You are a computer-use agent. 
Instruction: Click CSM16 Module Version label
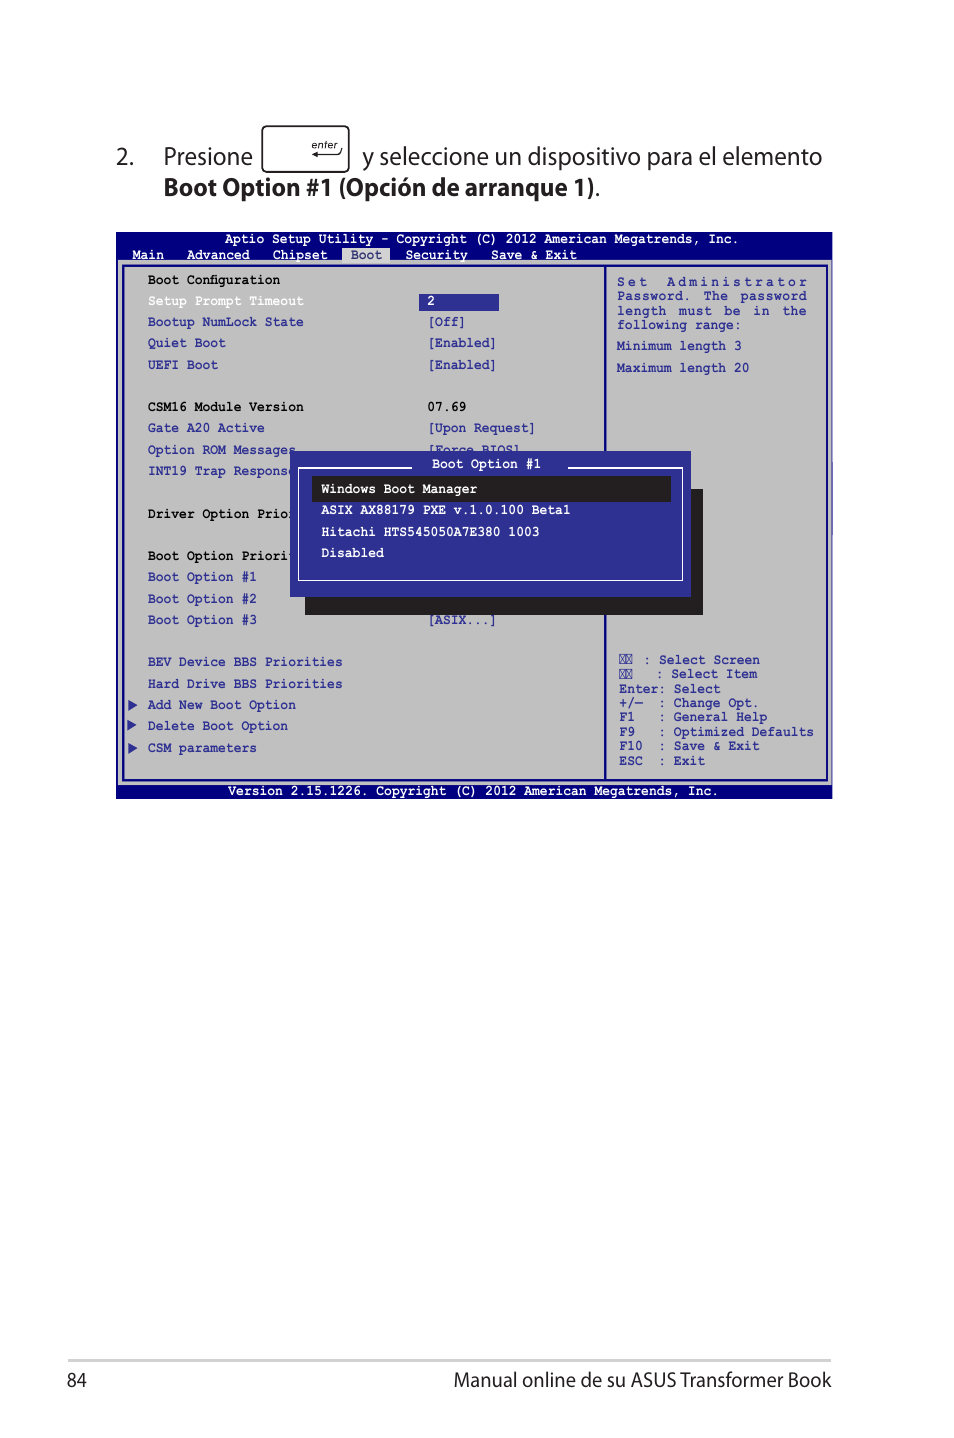point(225,407)
